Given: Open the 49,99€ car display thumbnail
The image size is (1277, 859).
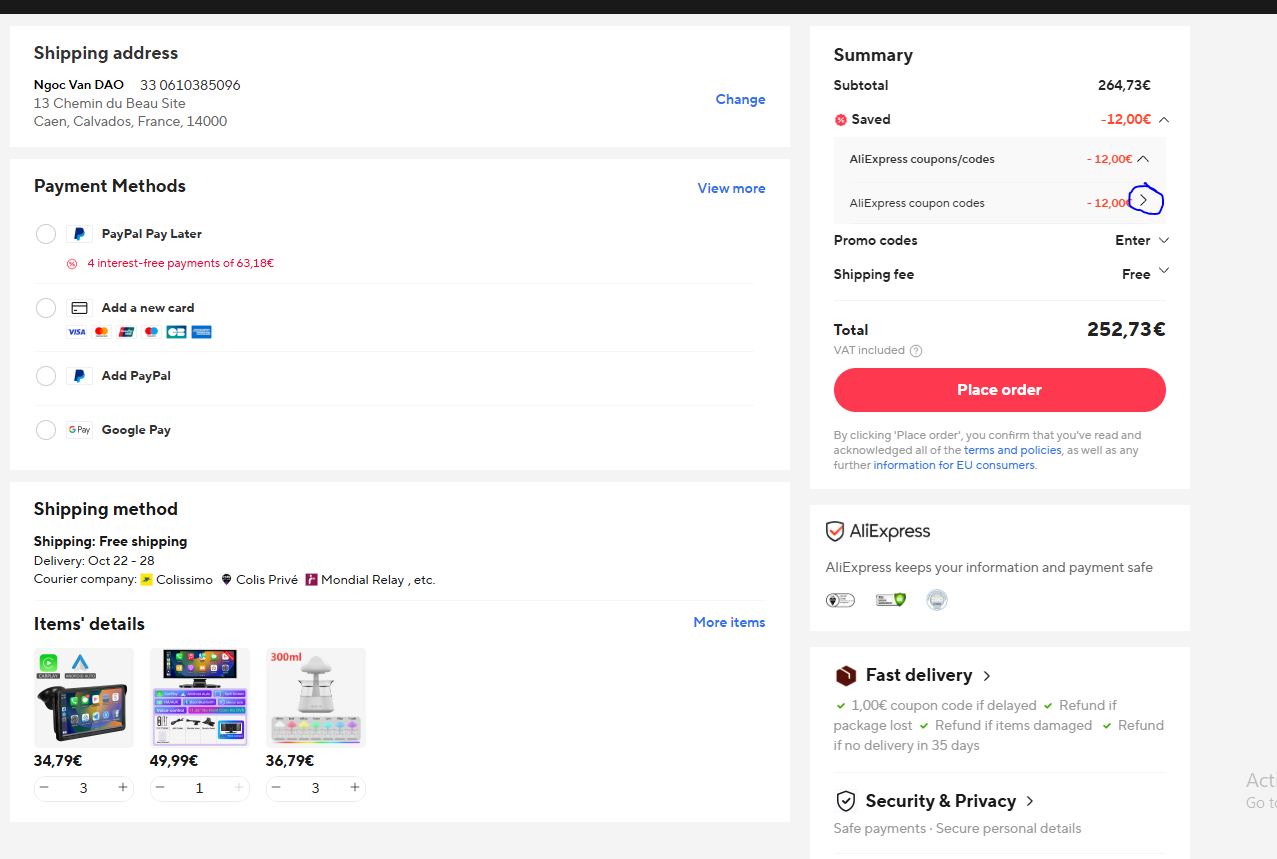Looking at the screenshot, I should (x=200, y=697).
